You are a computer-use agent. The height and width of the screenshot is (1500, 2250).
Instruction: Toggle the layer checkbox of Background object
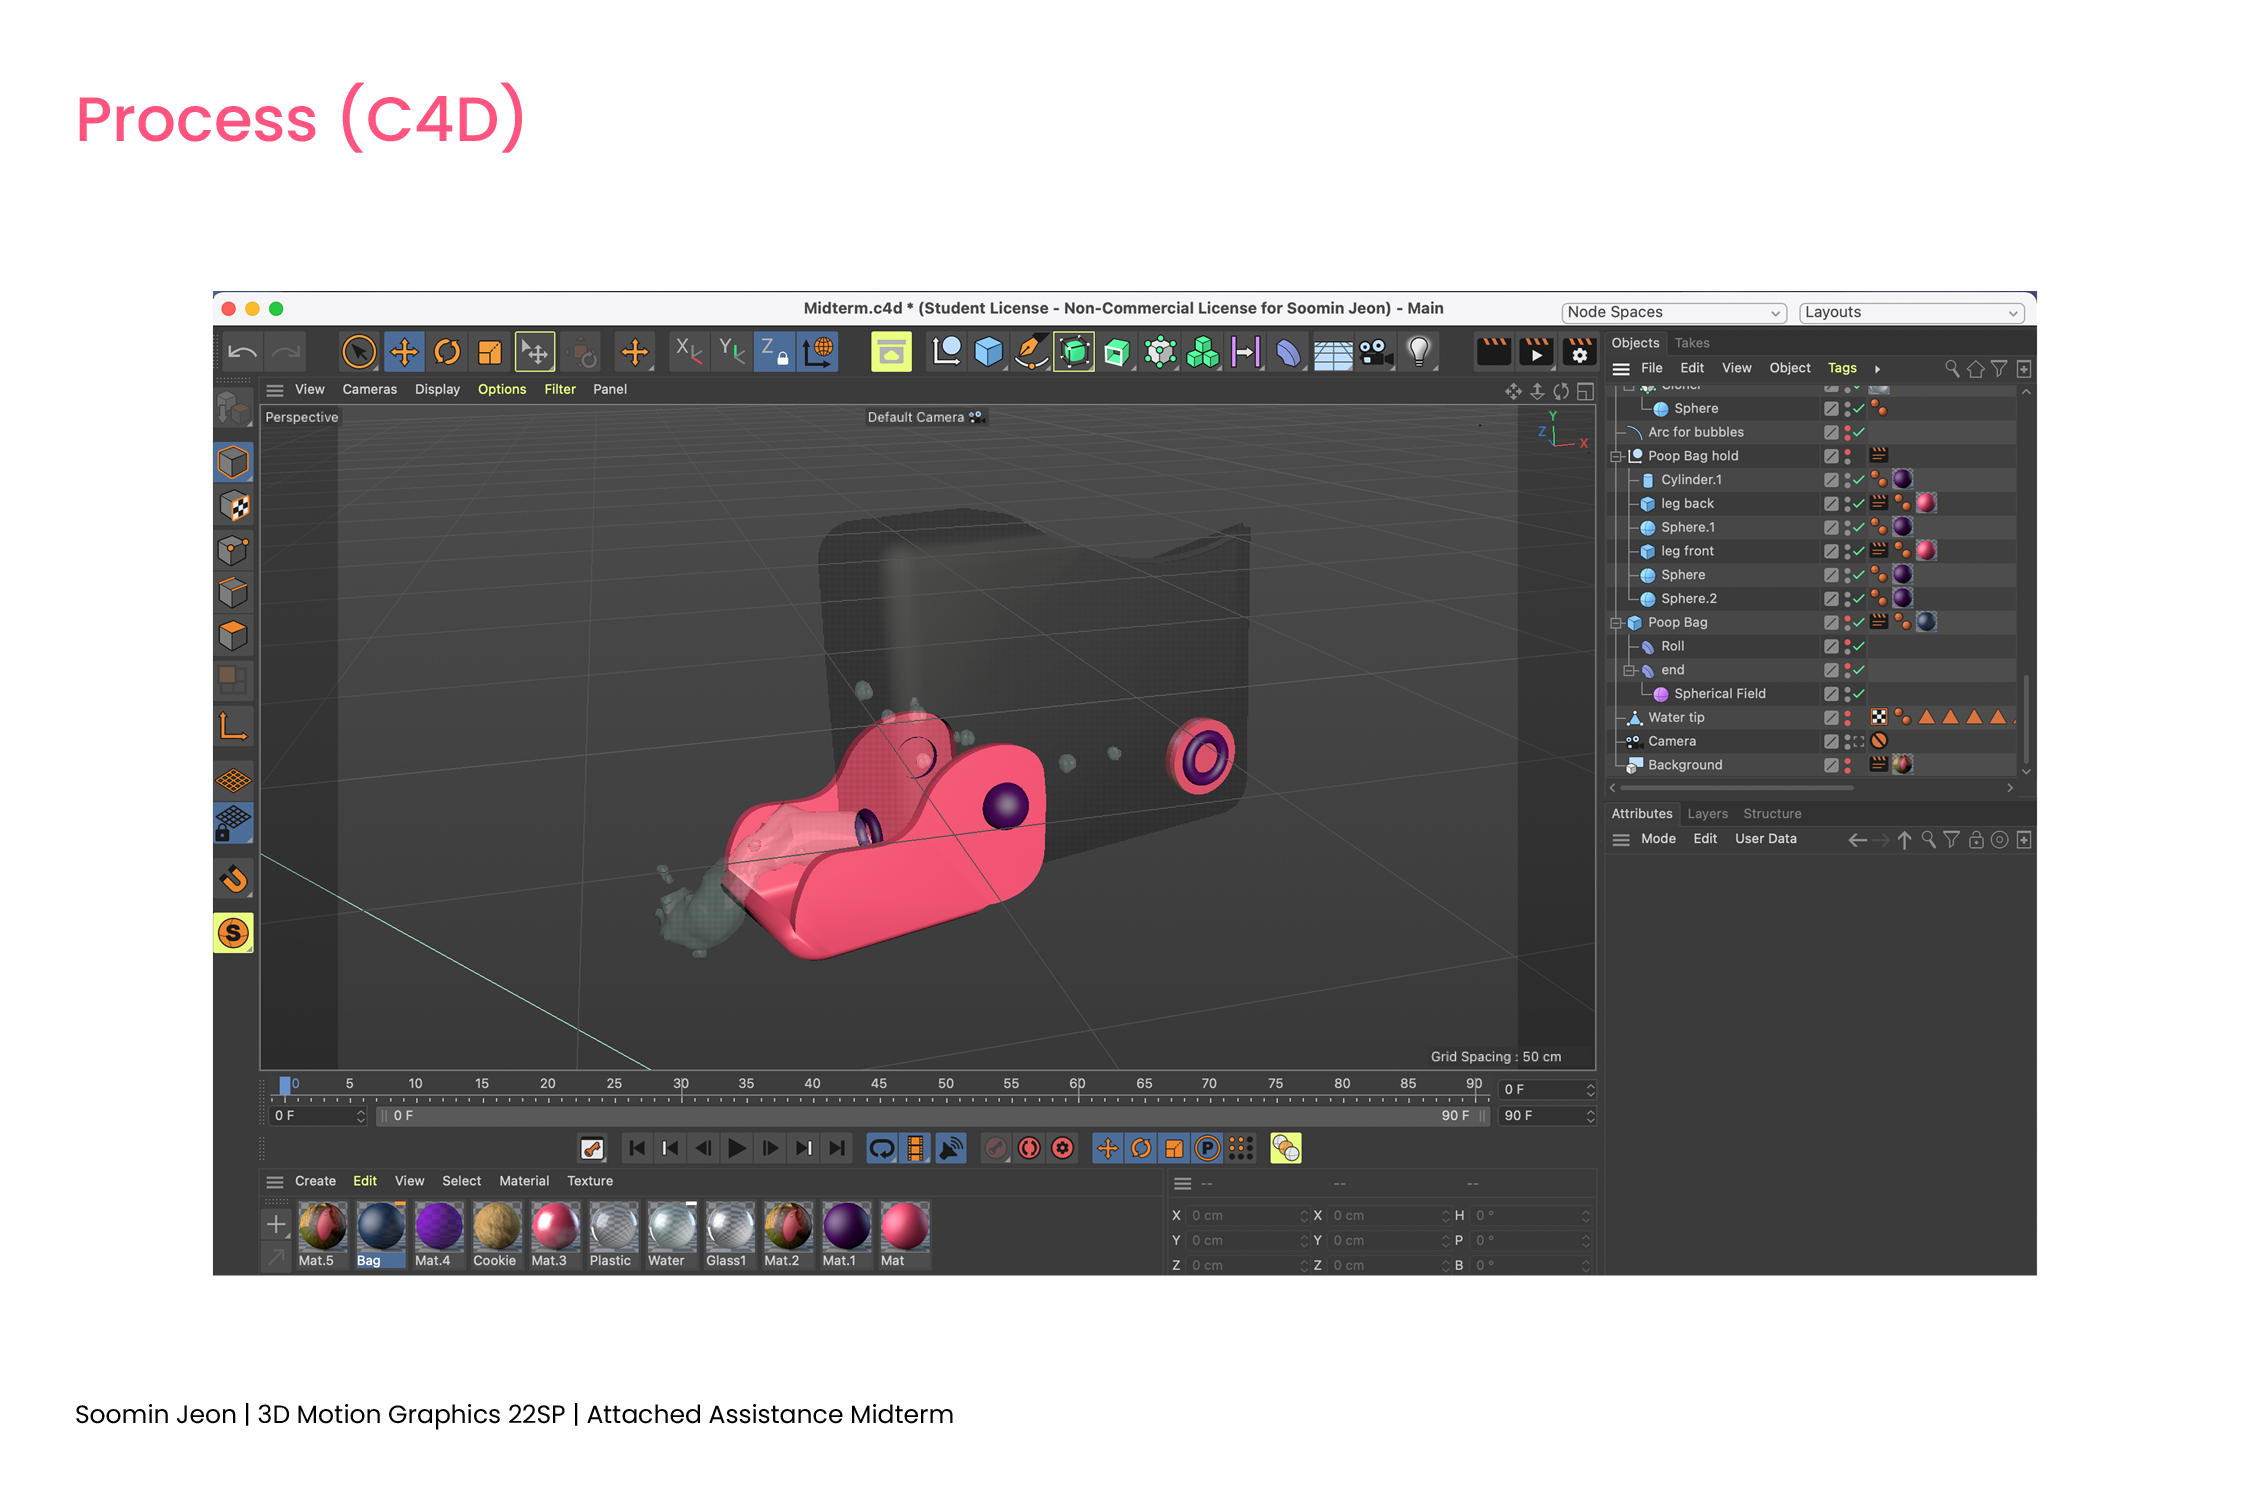[1831, 765]
